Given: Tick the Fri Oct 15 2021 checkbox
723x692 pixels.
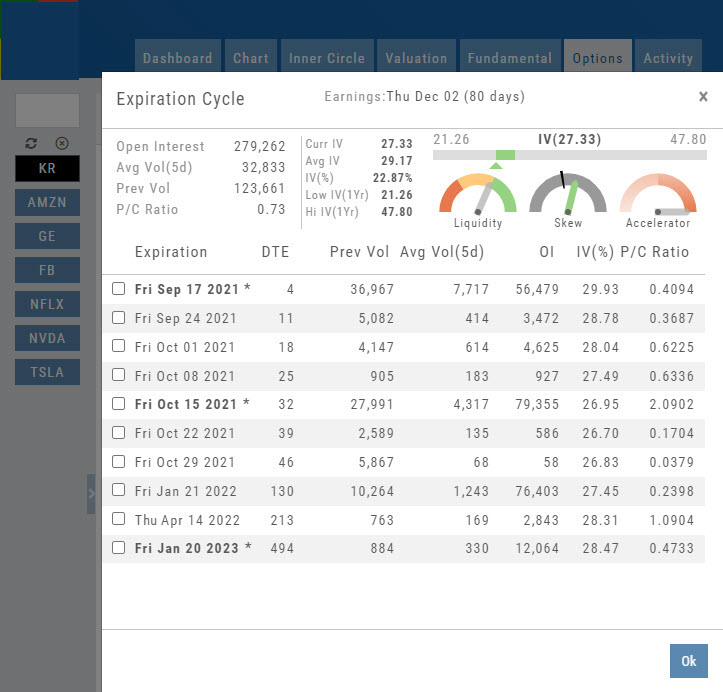Looking at the screenshot, I should (x=119, y=404).
